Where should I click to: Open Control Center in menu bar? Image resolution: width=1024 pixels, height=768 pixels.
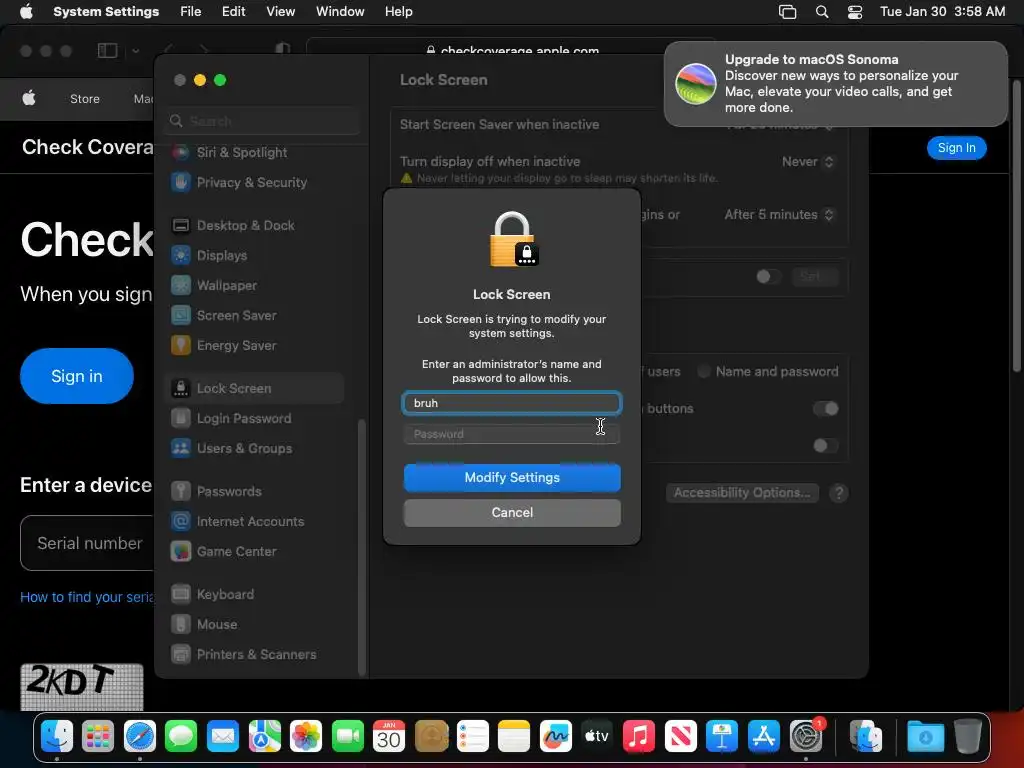click(x=855, y=12)
